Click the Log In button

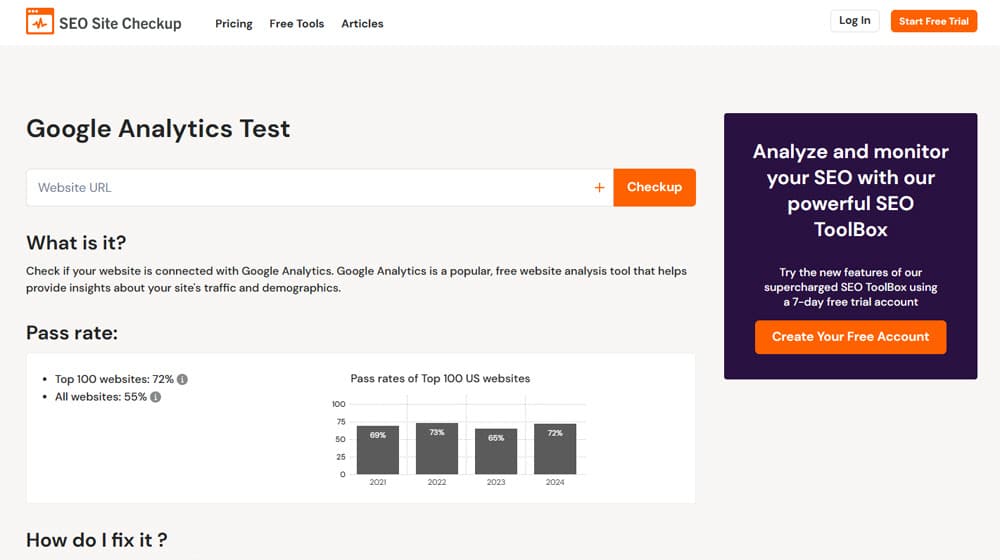(855, 20)
